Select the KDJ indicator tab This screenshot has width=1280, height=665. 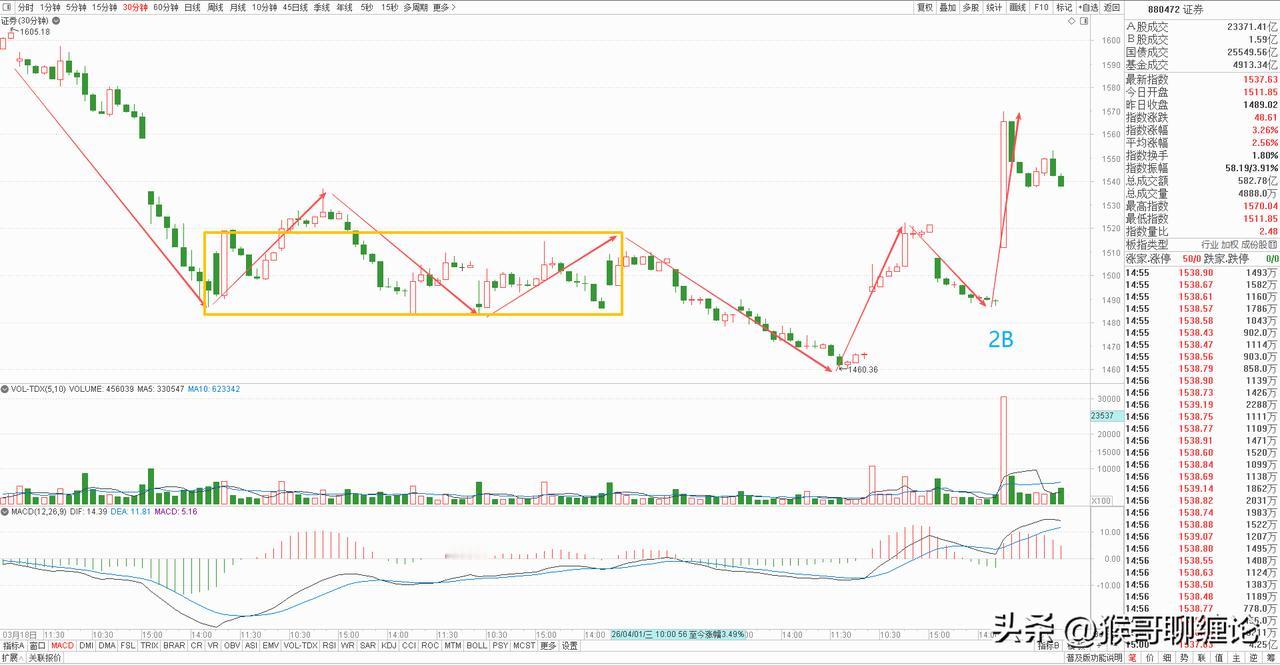(388, 646)
